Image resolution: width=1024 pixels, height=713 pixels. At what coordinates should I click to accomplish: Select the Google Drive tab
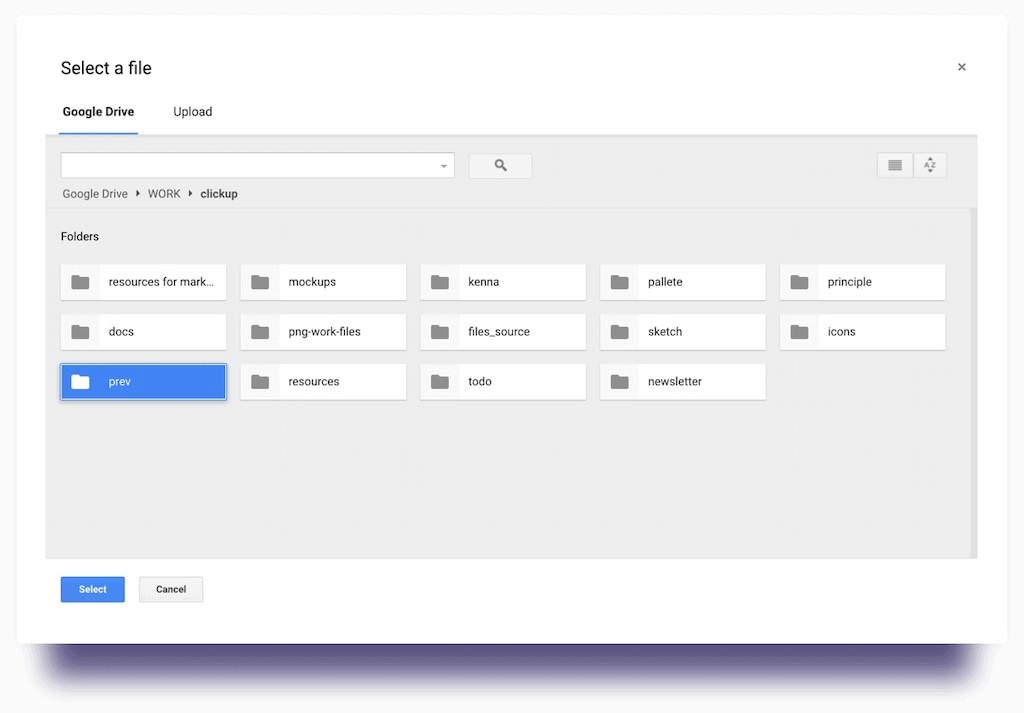[x=98, y=111]
